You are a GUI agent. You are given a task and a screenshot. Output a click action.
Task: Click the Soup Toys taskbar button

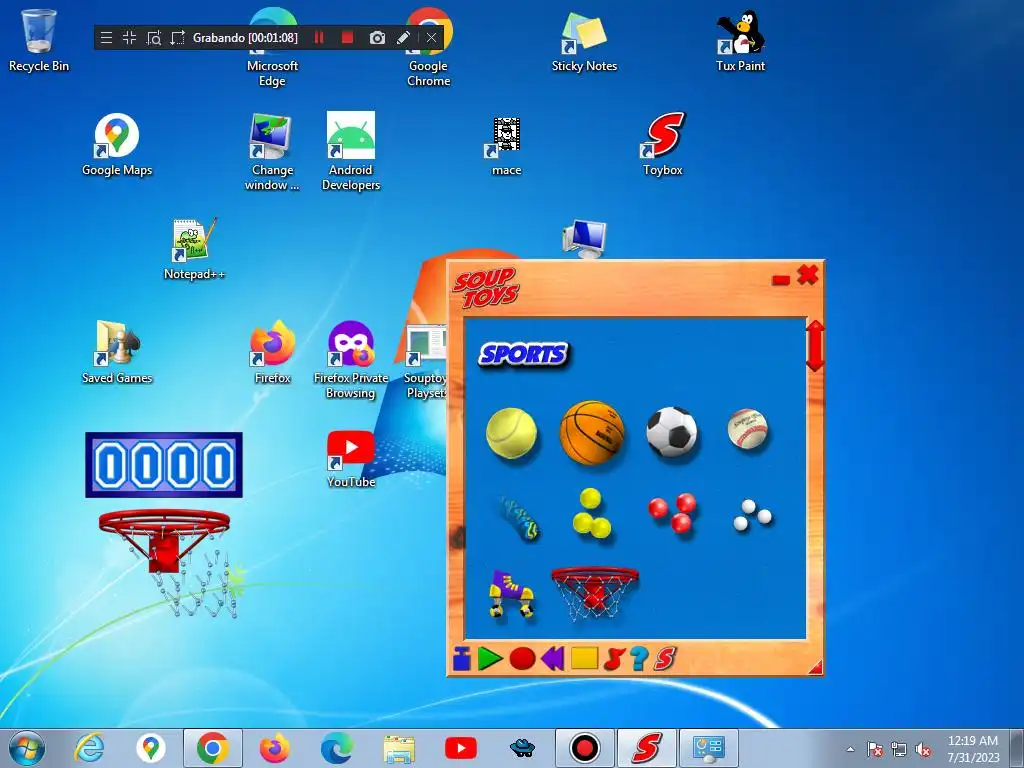(646, 748)
